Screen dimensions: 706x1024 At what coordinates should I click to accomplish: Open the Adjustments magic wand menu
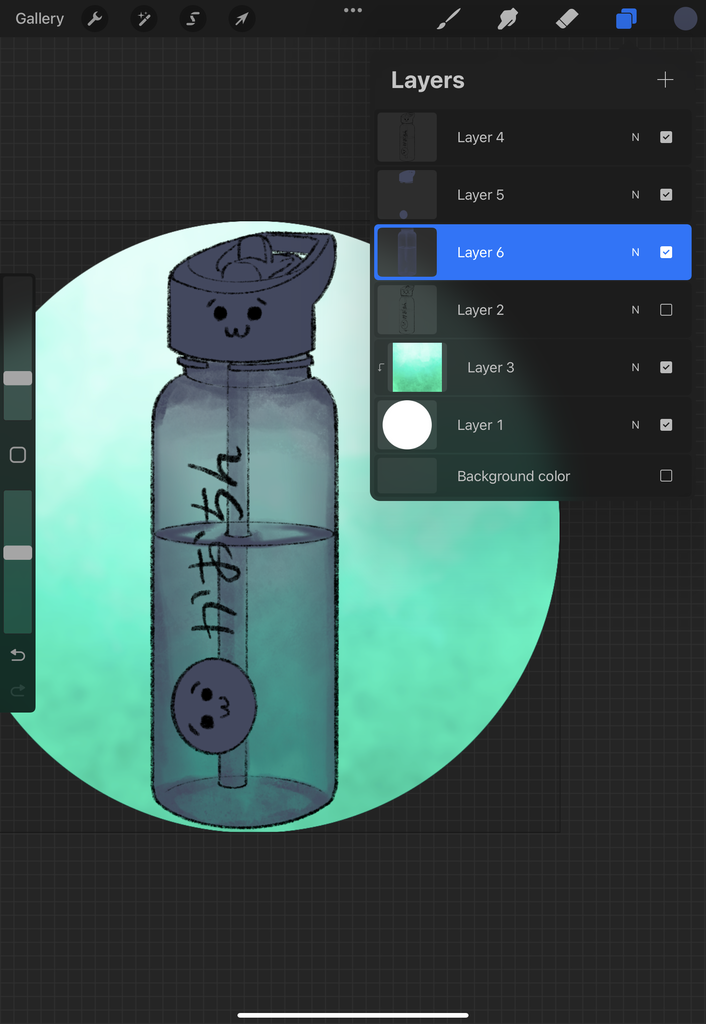(143, 19)
